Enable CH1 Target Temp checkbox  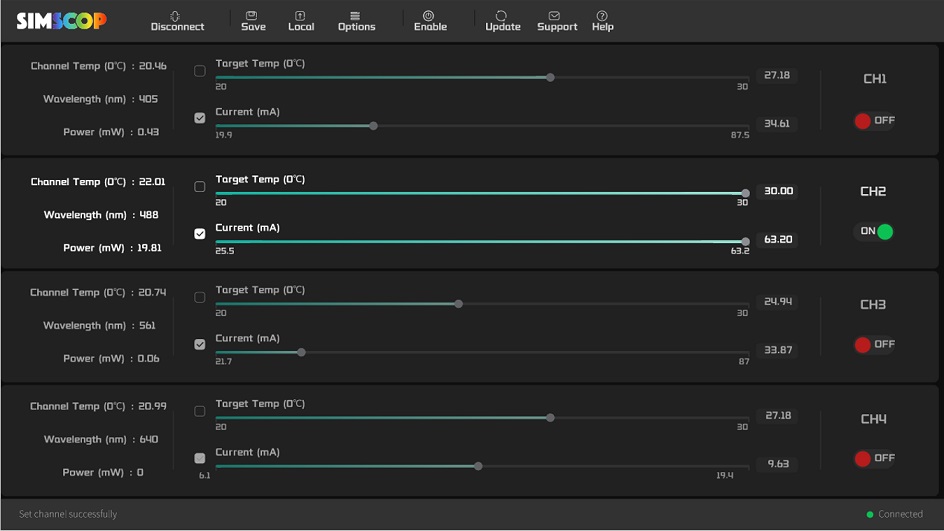(200, 71)
